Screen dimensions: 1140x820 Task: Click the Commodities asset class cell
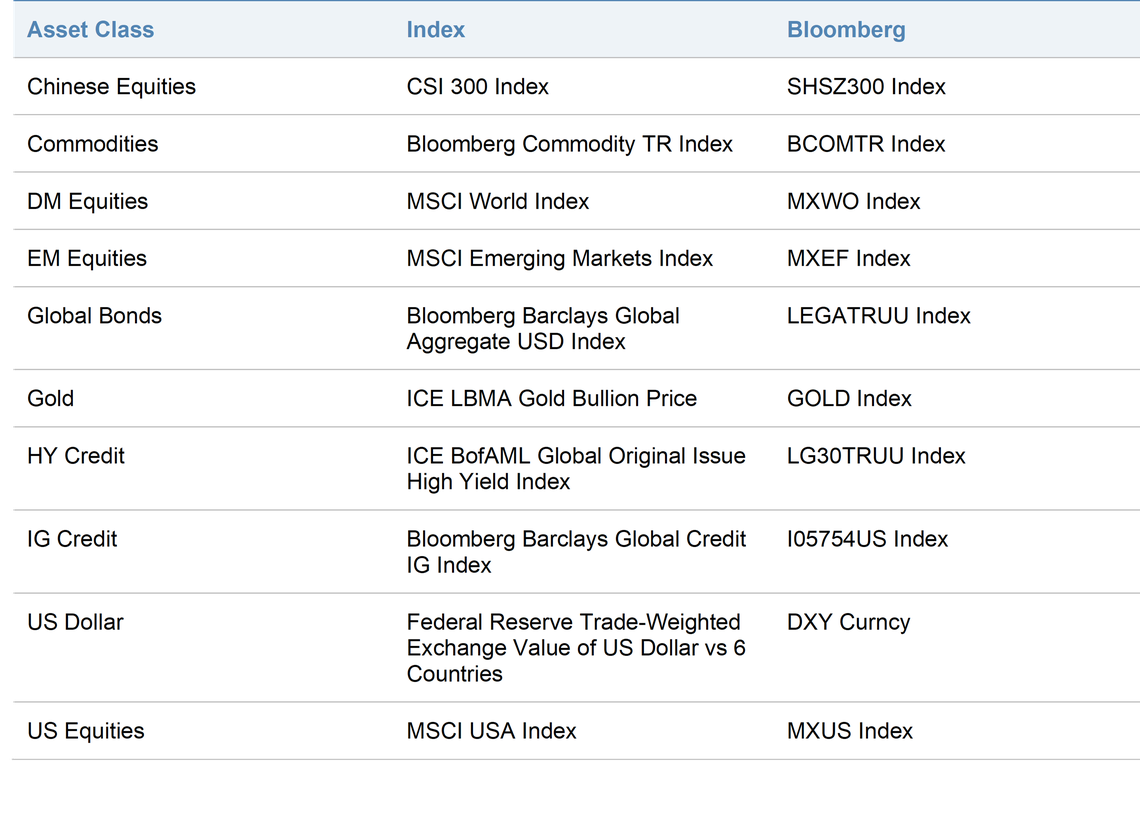click(92, 144)
